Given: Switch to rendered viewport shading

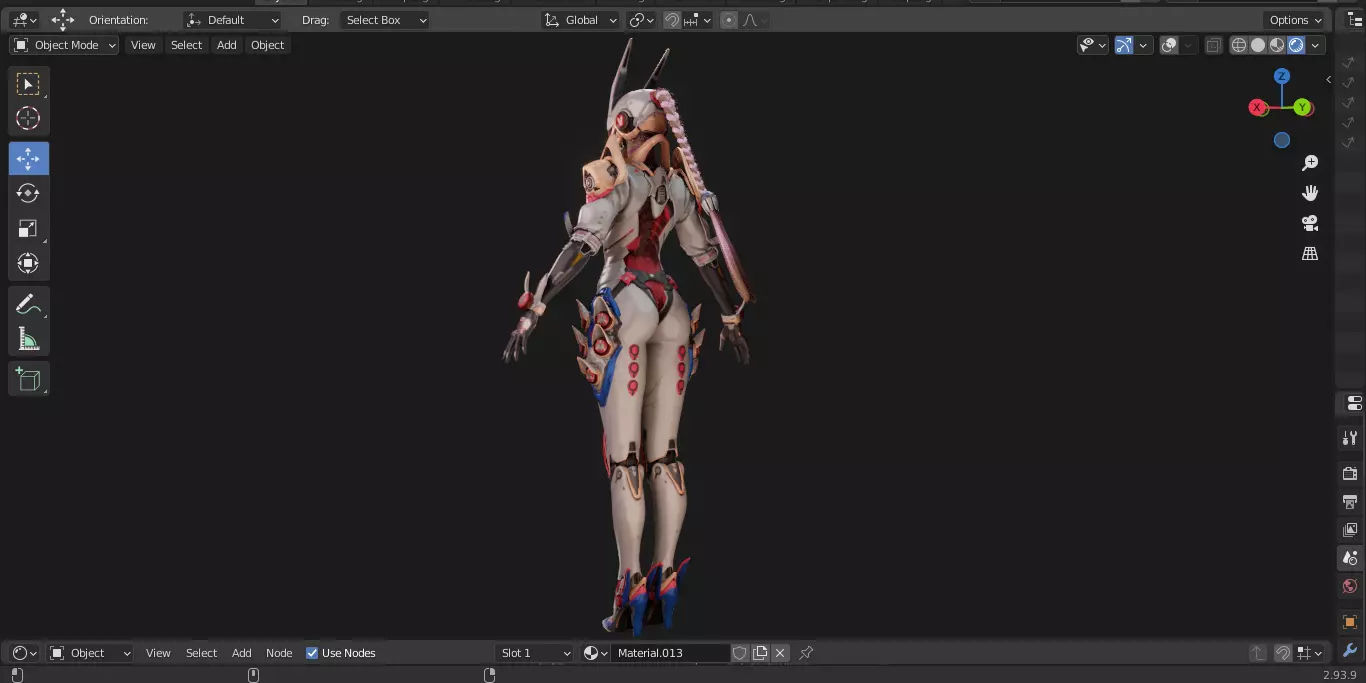Looking at the screenshot, I should (x=1296, y=45).
